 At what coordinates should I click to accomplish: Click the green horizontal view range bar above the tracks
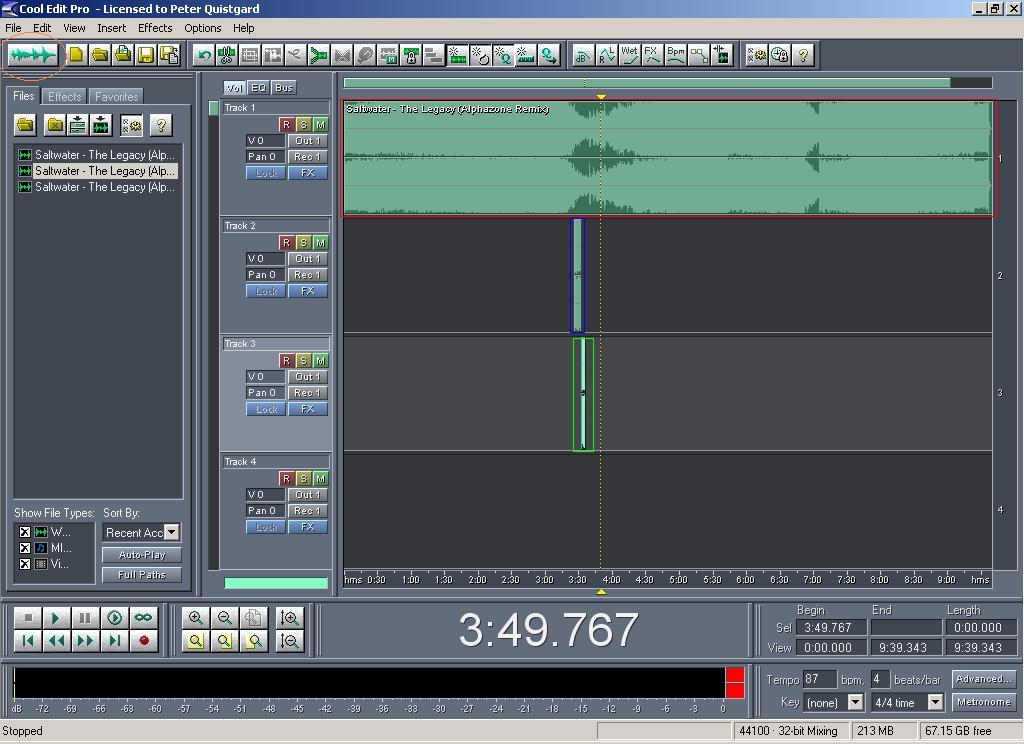(647, 83)
